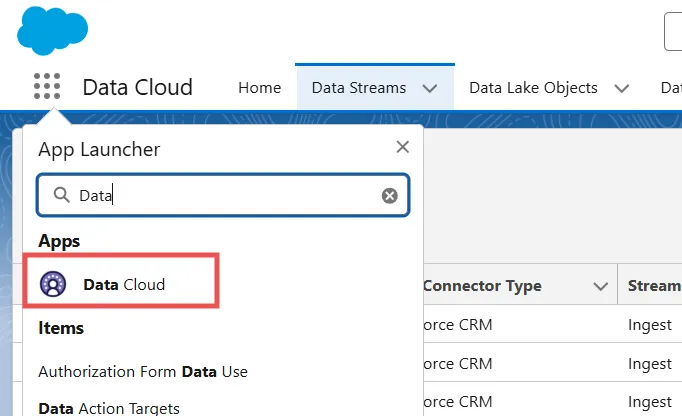Open Authorization Form Data Use item
Viewport: 682px width, 416px height.
pos(143,371)
